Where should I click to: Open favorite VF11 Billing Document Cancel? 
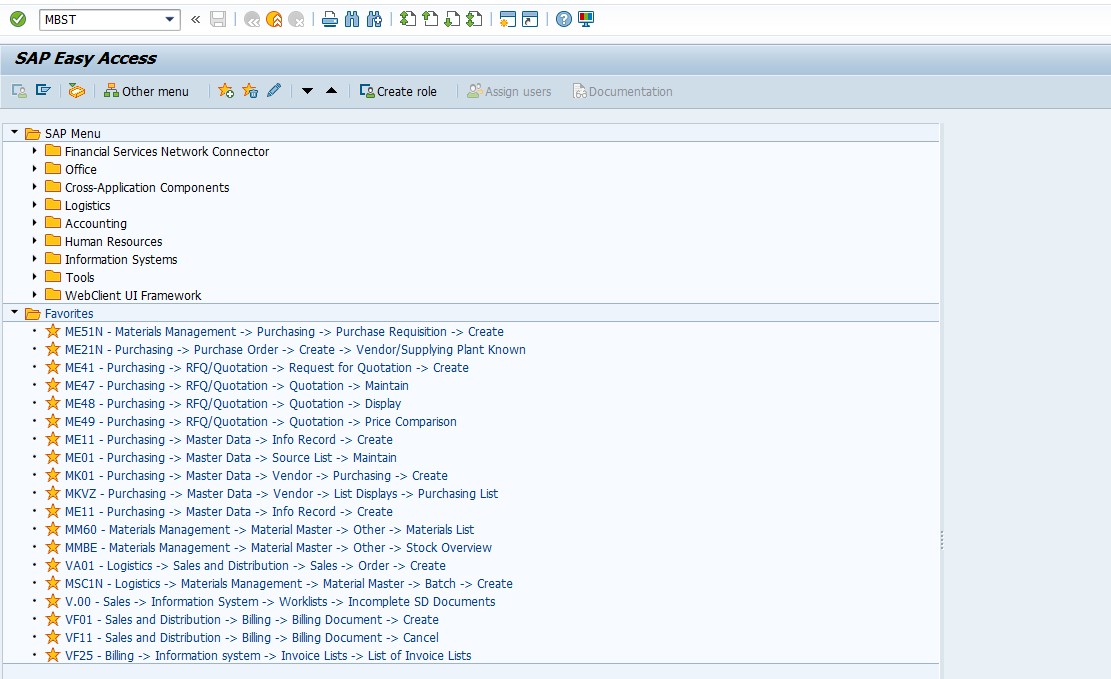click(x=252, y=638)
